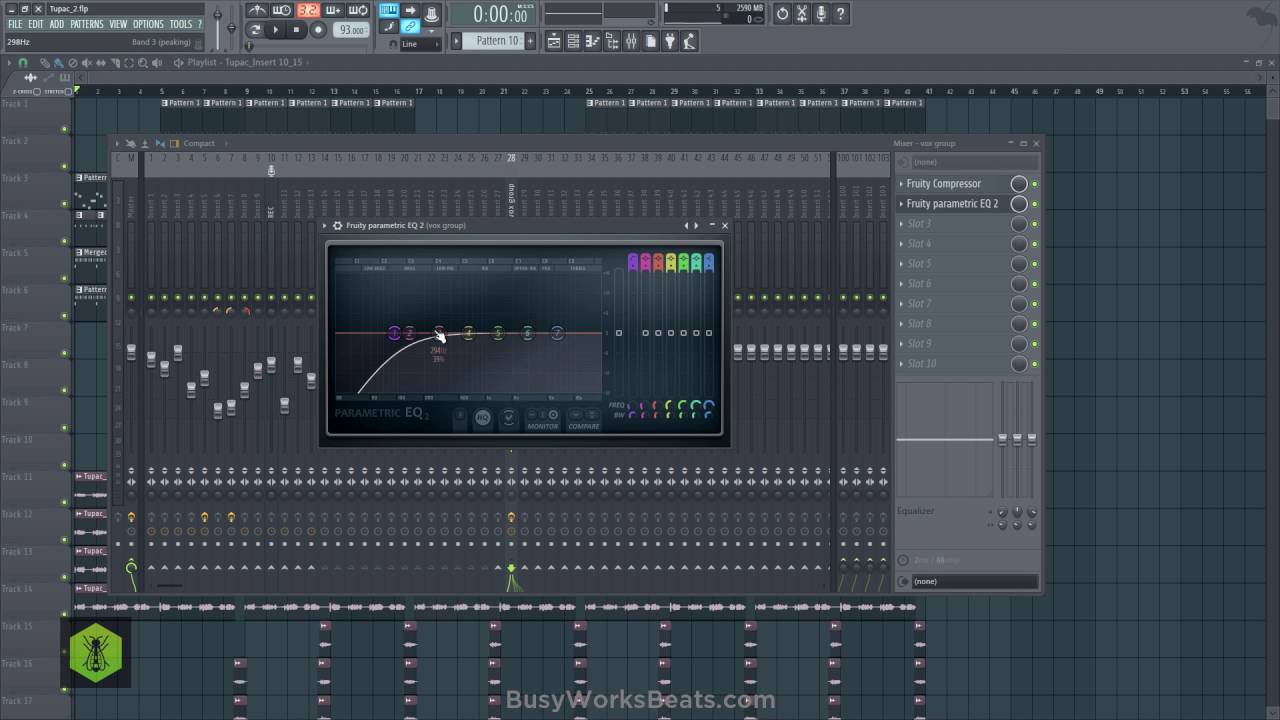Expand Fruity Compressor slot menu arrow
This screenshot has width=1280, height=720.
[x=901, y=184]
